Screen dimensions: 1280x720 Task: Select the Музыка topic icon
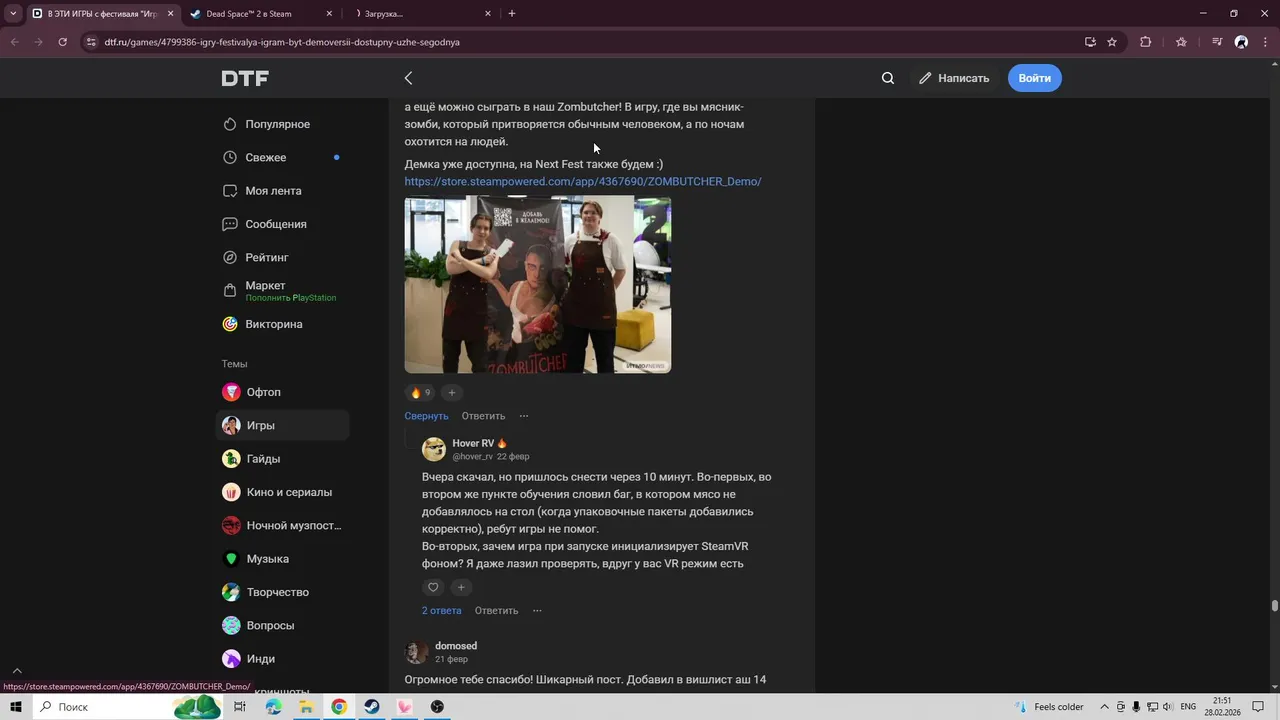tap(231, 559)
